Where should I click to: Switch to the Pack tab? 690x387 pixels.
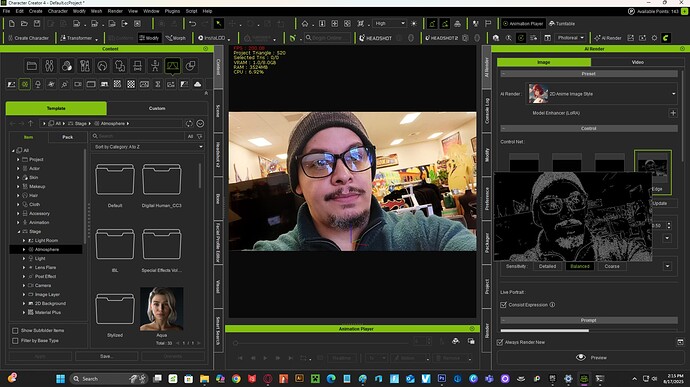(x=67, y=137)
